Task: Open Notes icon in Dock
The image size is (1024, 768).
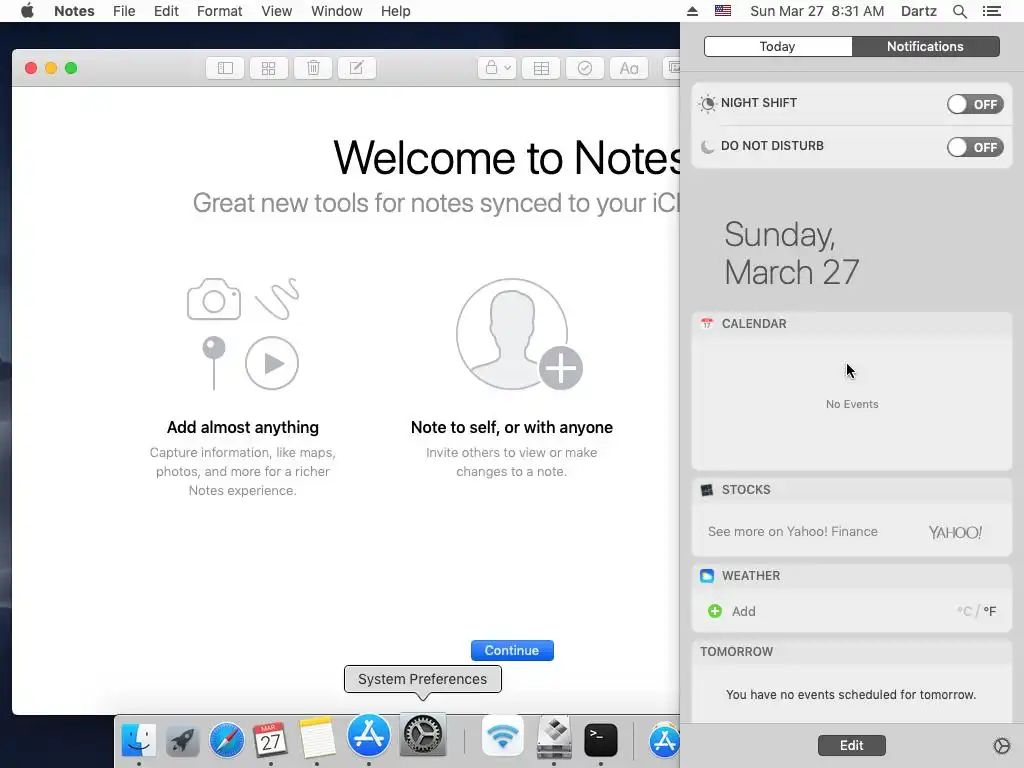Action: pyautogui.click(x=317, y=739)
